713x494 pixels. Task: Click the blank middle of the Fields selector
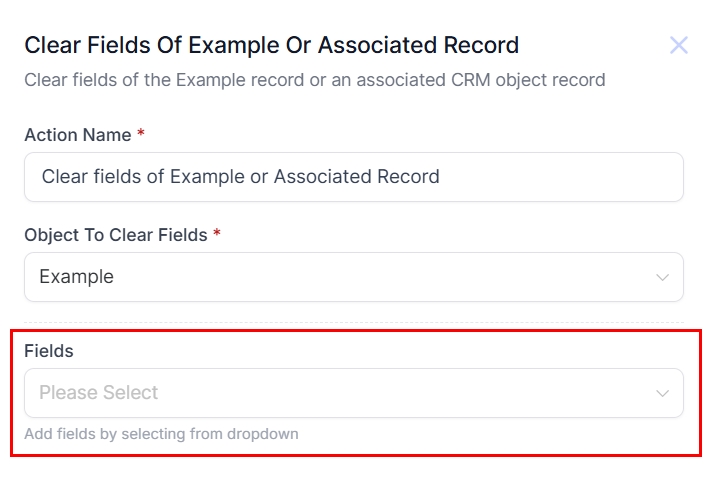(x=400, y=393)
